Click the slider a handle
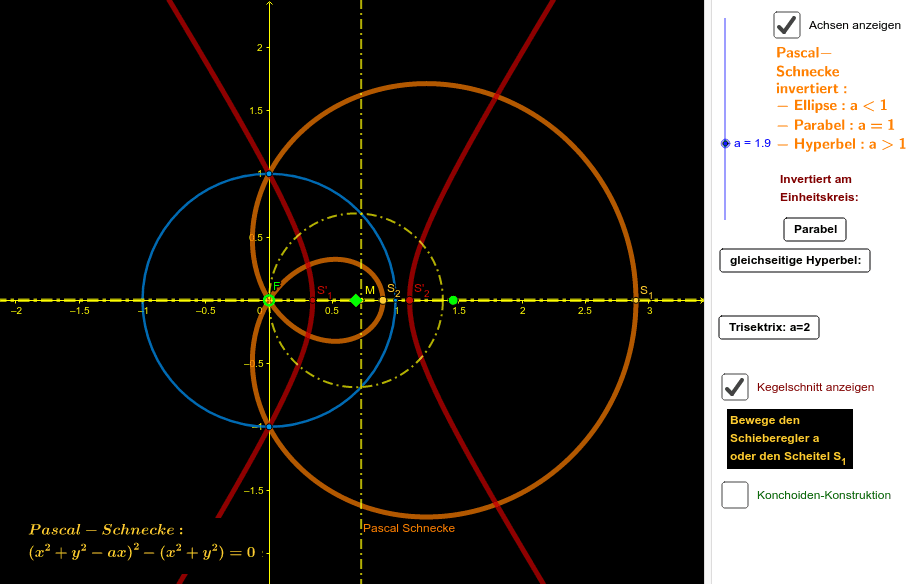Viewport: 916px width, 586px height. 726,143
